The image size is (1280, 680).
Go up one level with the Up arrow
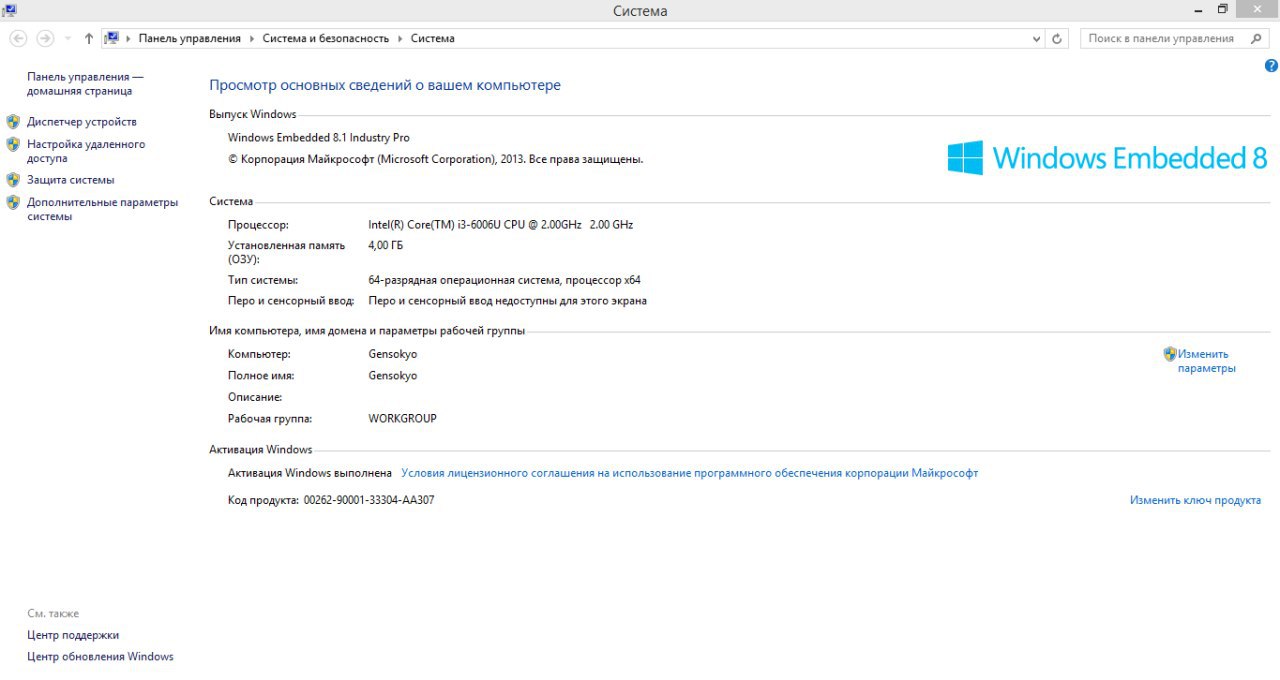[x=89, y=38]
